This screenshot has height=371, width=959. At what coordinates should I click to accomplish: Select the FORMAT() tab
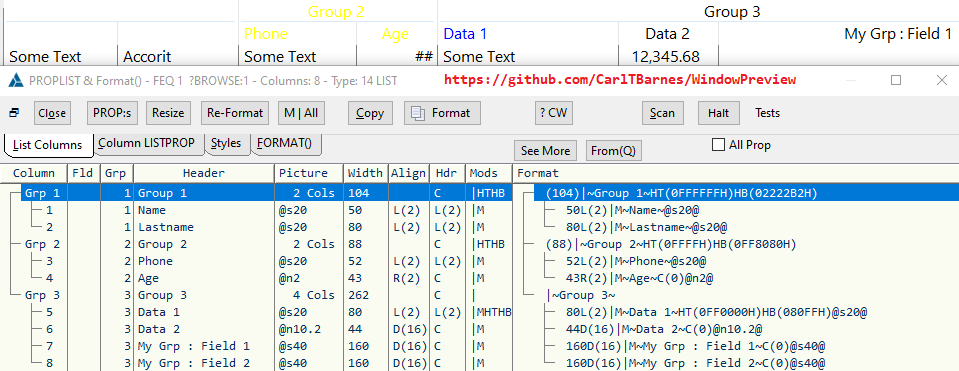coord(284,143)
